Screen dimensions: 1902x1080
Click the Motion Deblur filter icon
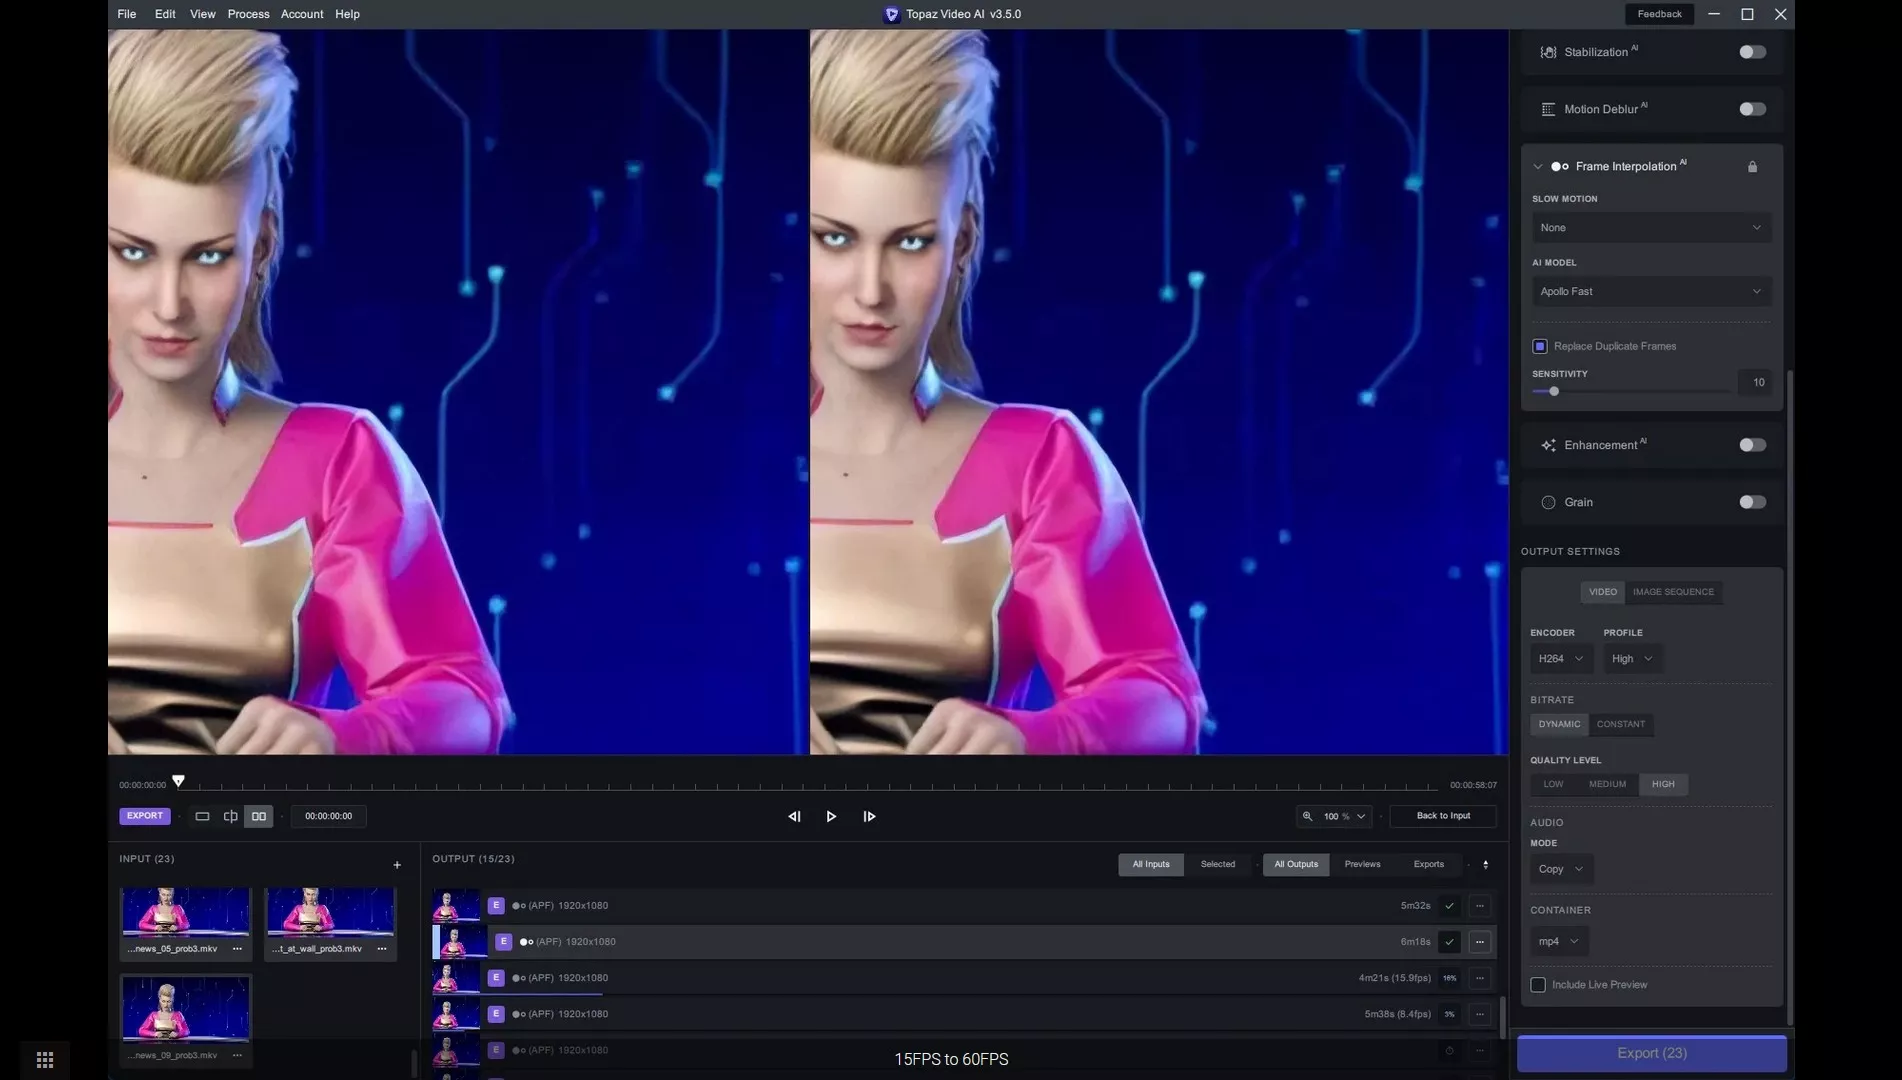tap(1548, 109)
